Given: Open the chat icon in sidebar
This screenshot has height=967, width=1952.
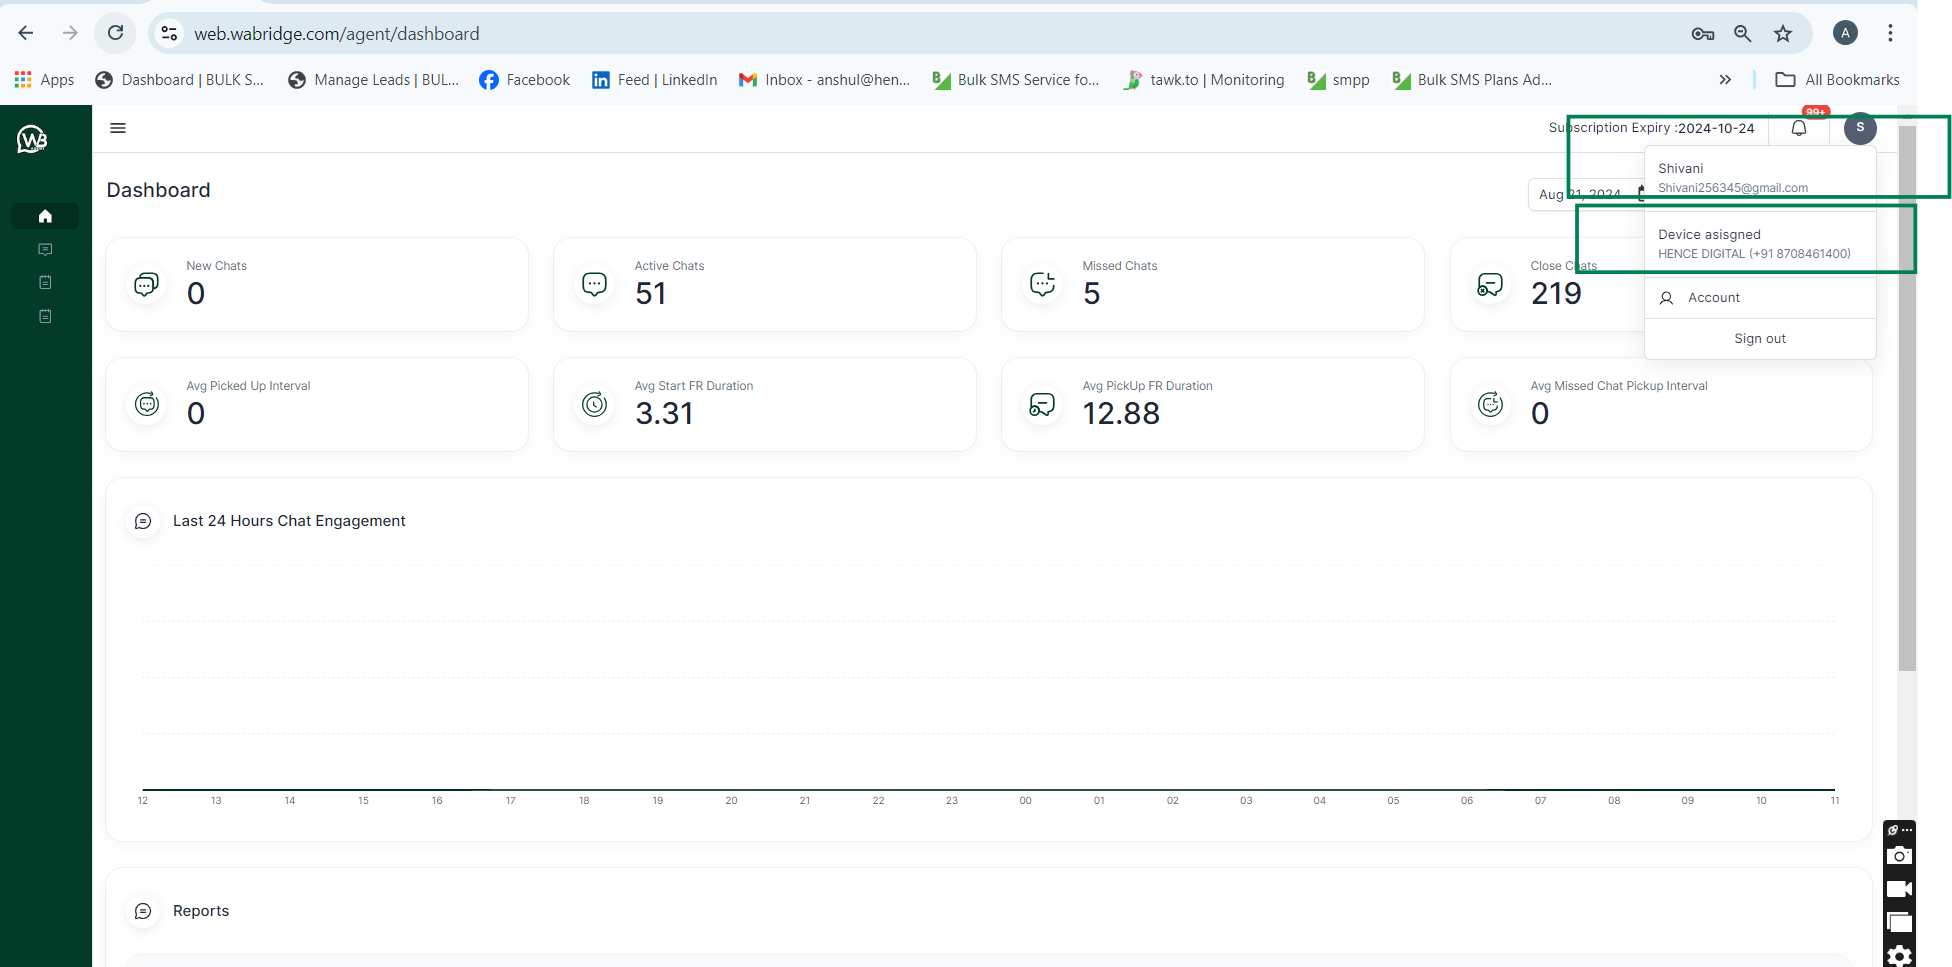Looking at the screenshot, I should (x=45, y=249).
